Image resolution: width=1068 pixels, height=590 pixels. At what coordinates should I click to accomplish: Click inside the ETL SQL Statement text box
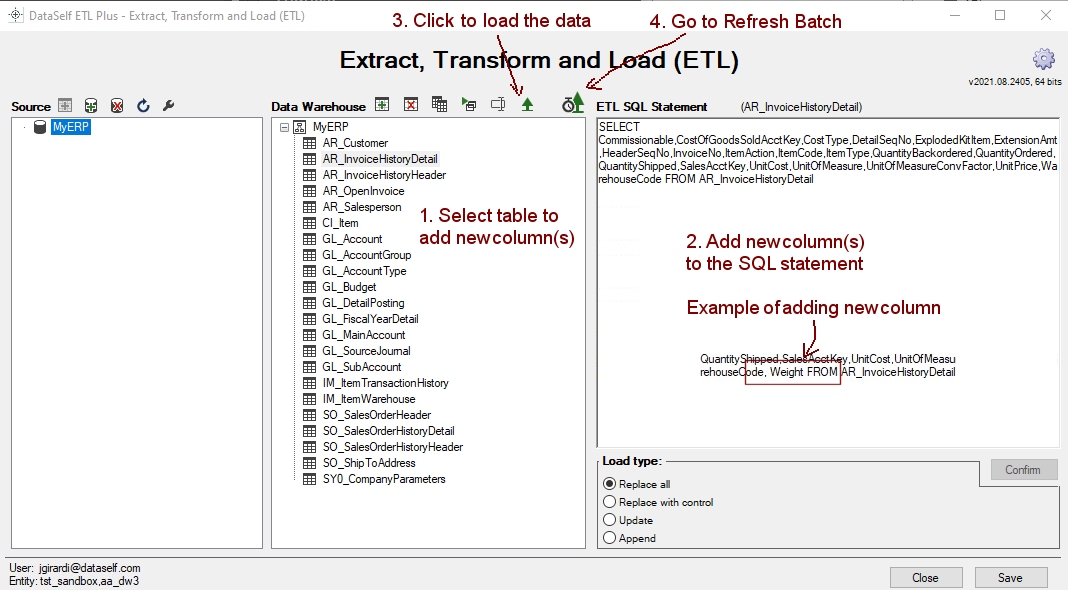[827, 300]
